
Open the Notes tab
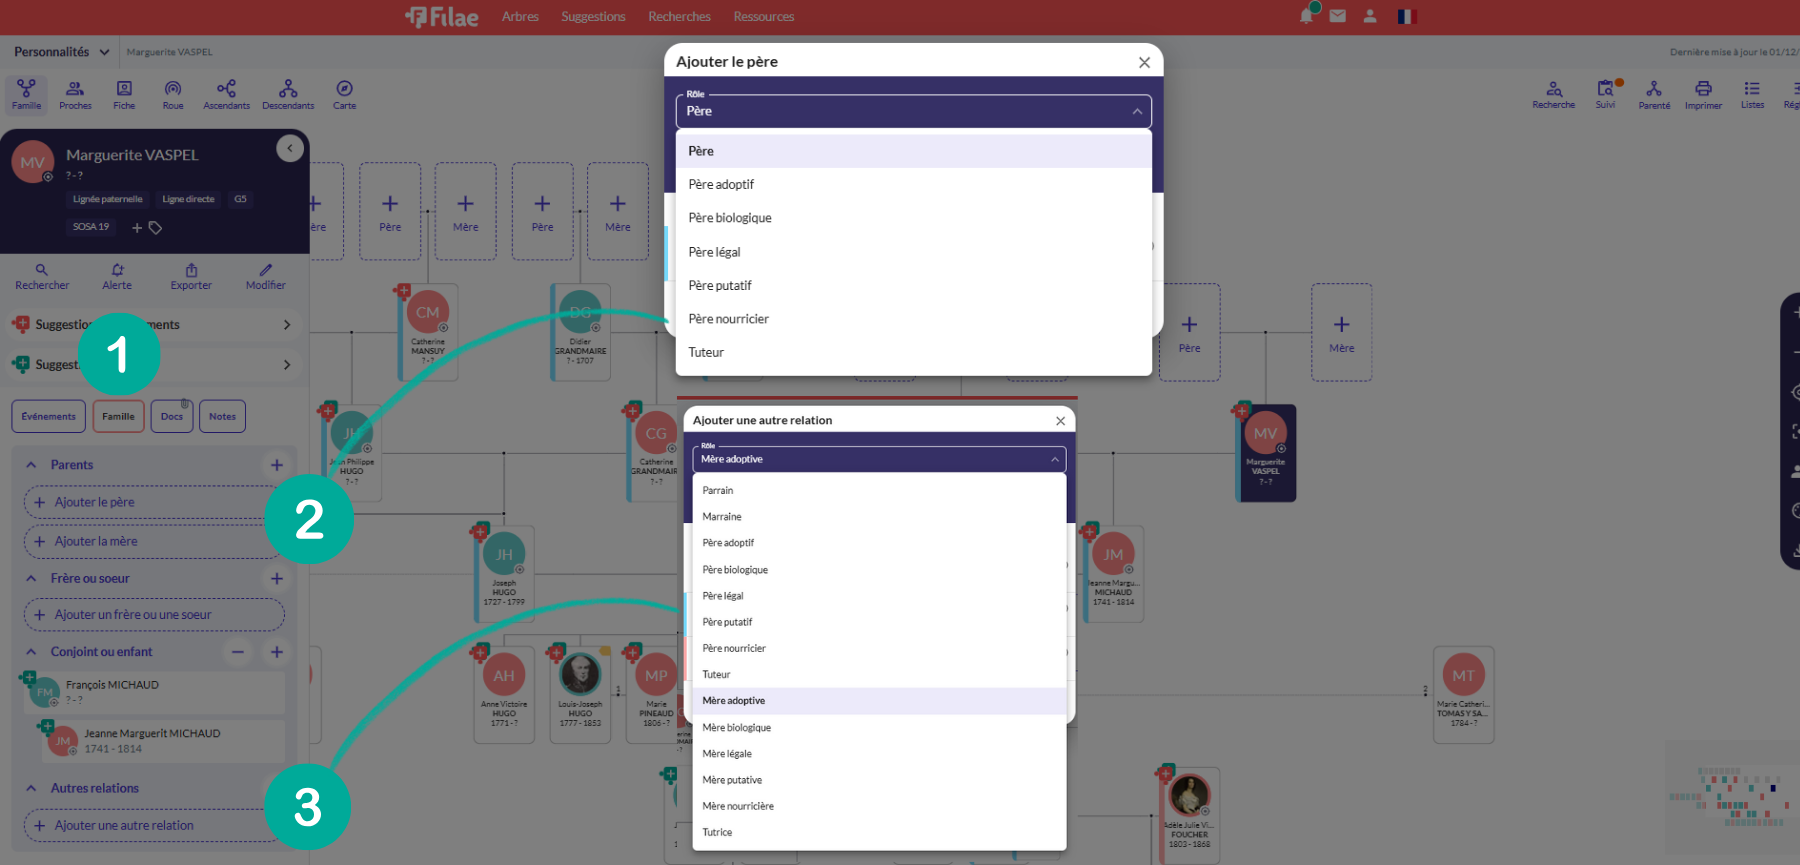(222, 417)
